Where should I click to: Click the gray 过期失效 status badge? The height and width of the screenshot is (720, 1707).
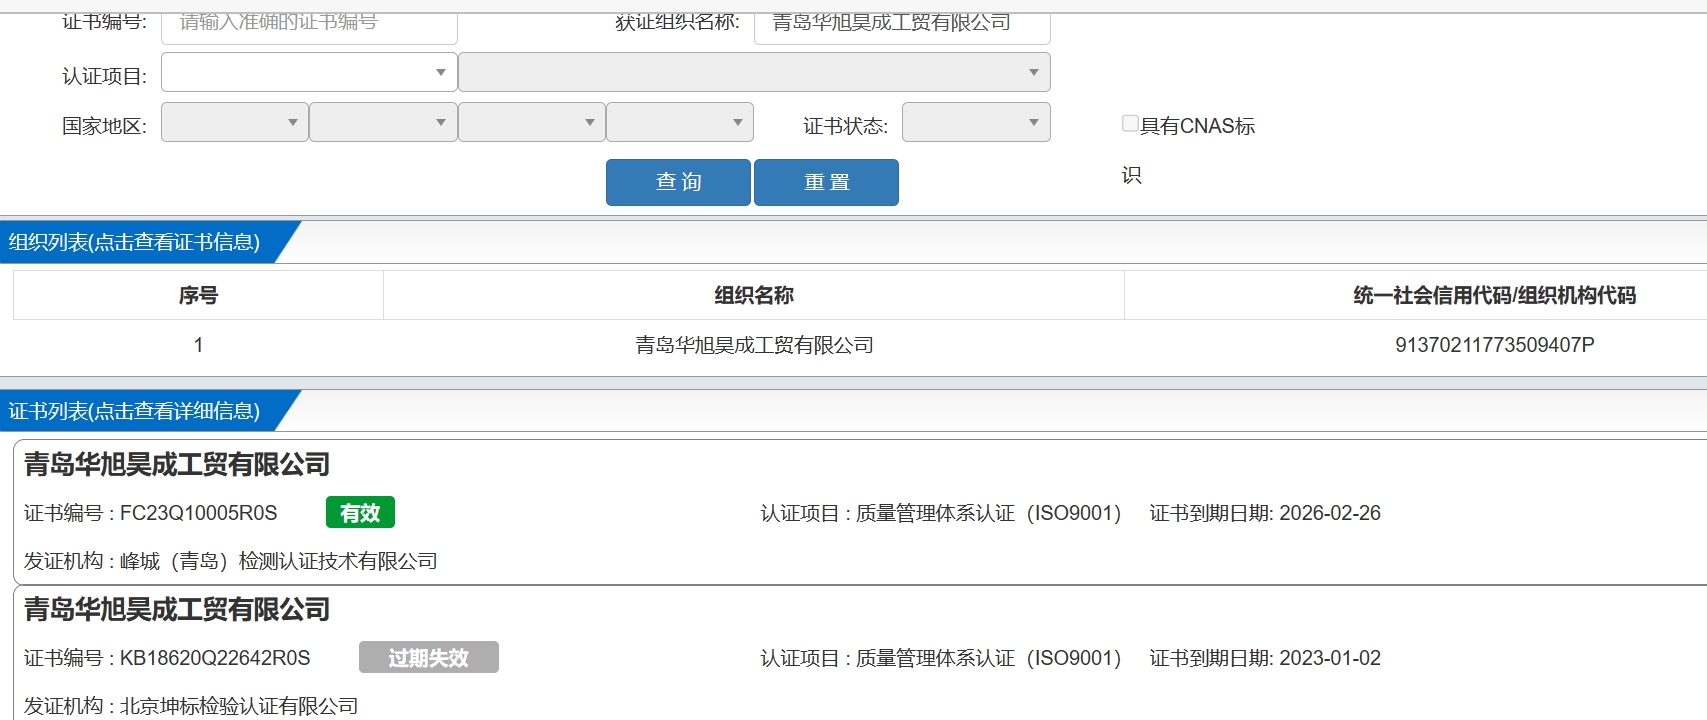[x=429, y=657]
